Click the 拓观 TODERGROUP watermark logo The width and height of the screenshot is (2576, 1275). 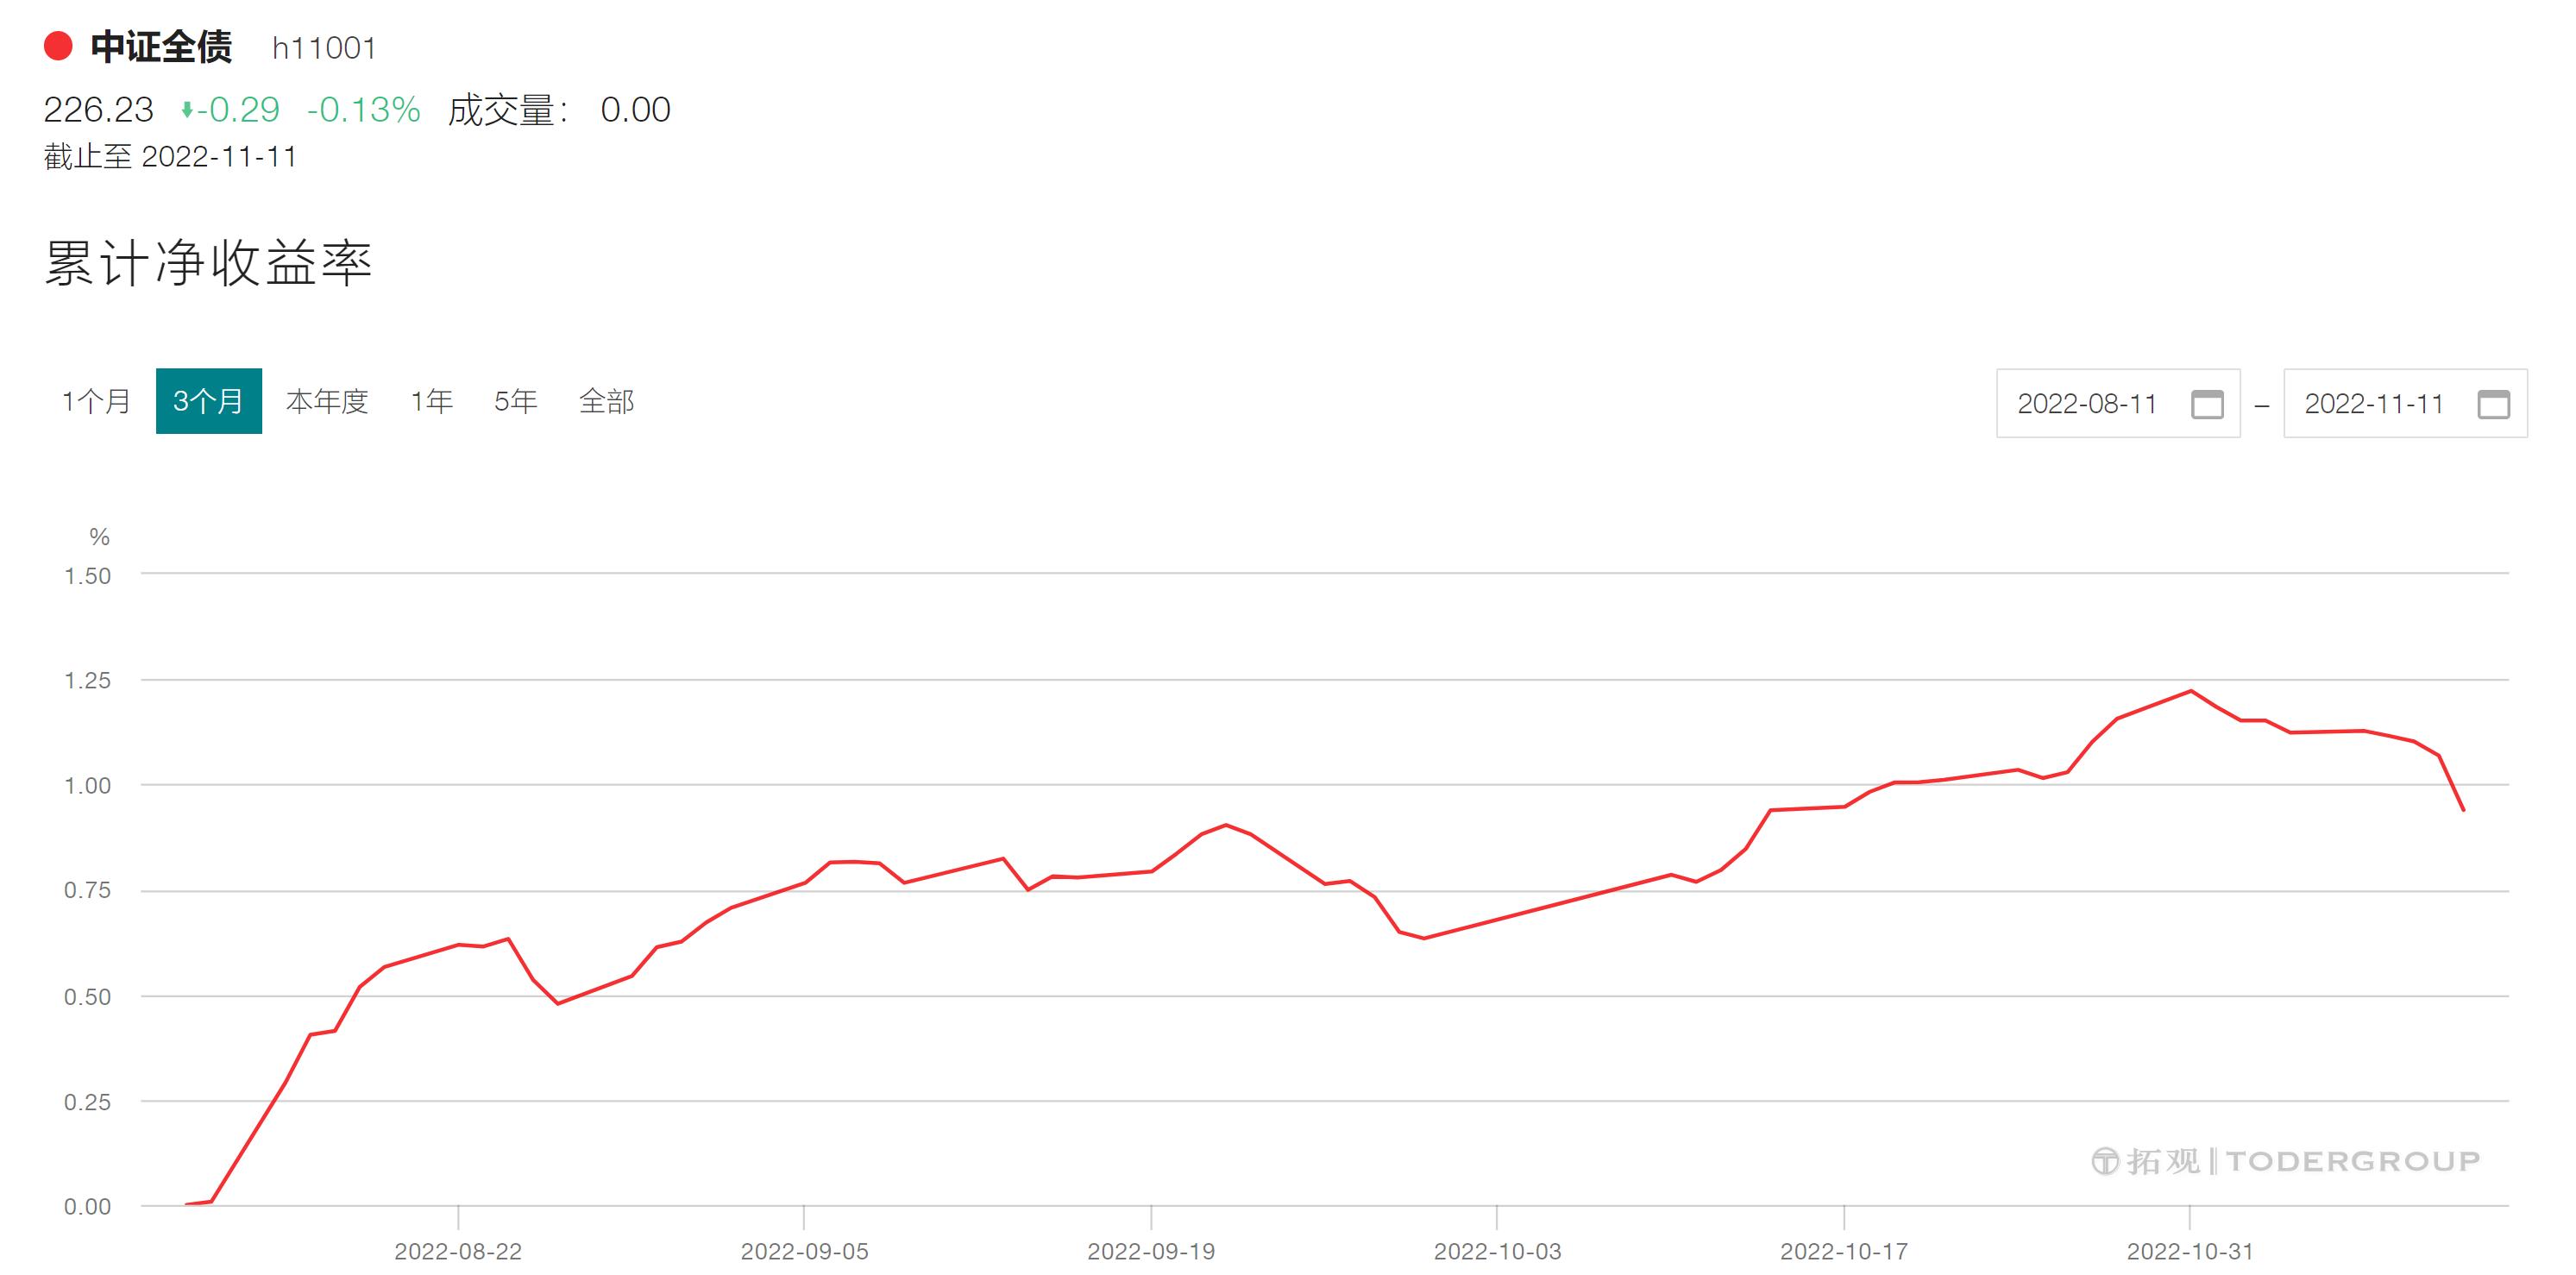coord(2285,1161)
